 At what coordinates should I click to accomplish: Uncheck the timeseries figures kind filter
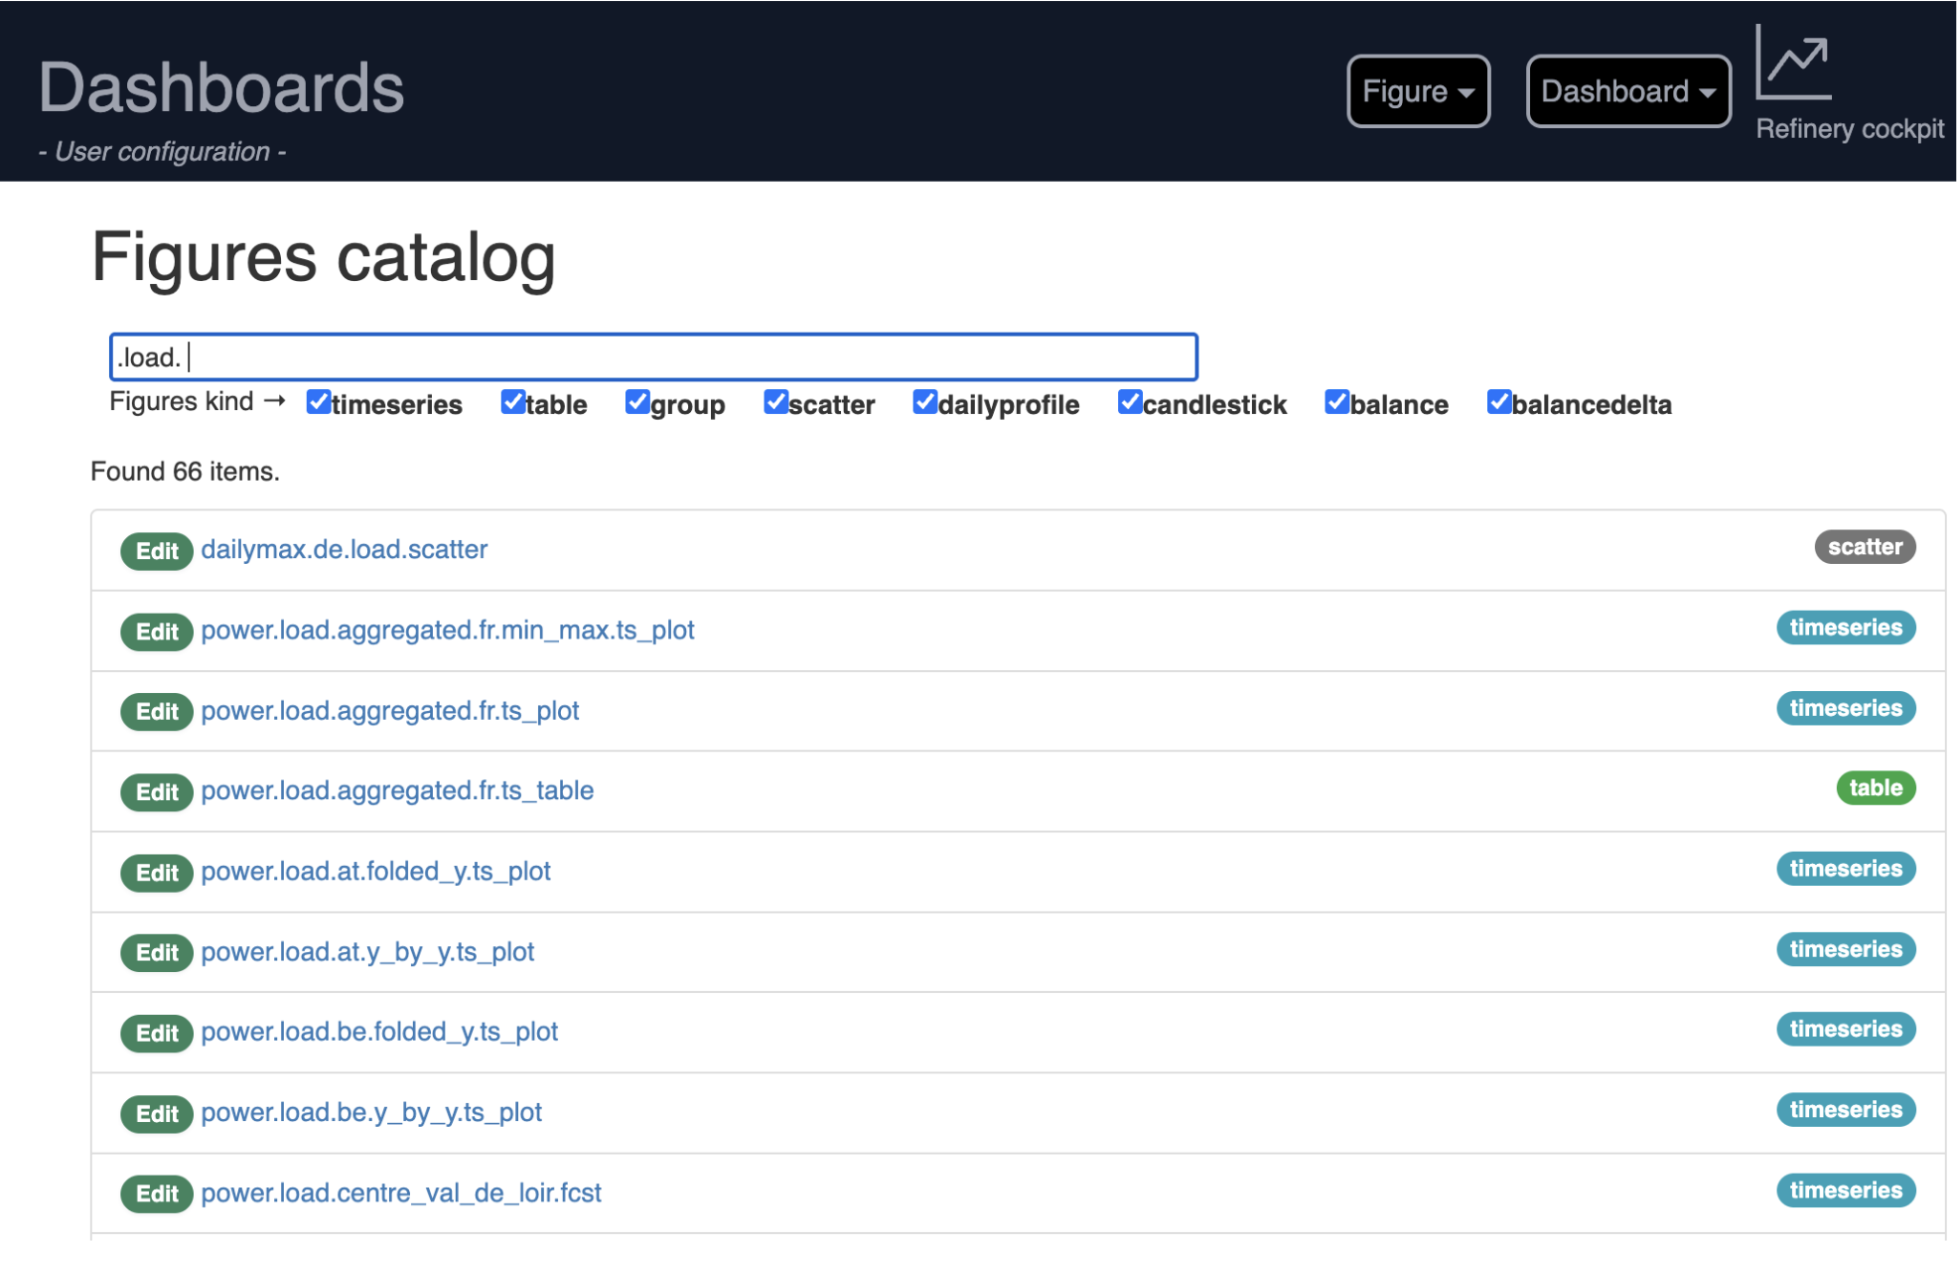318,402
